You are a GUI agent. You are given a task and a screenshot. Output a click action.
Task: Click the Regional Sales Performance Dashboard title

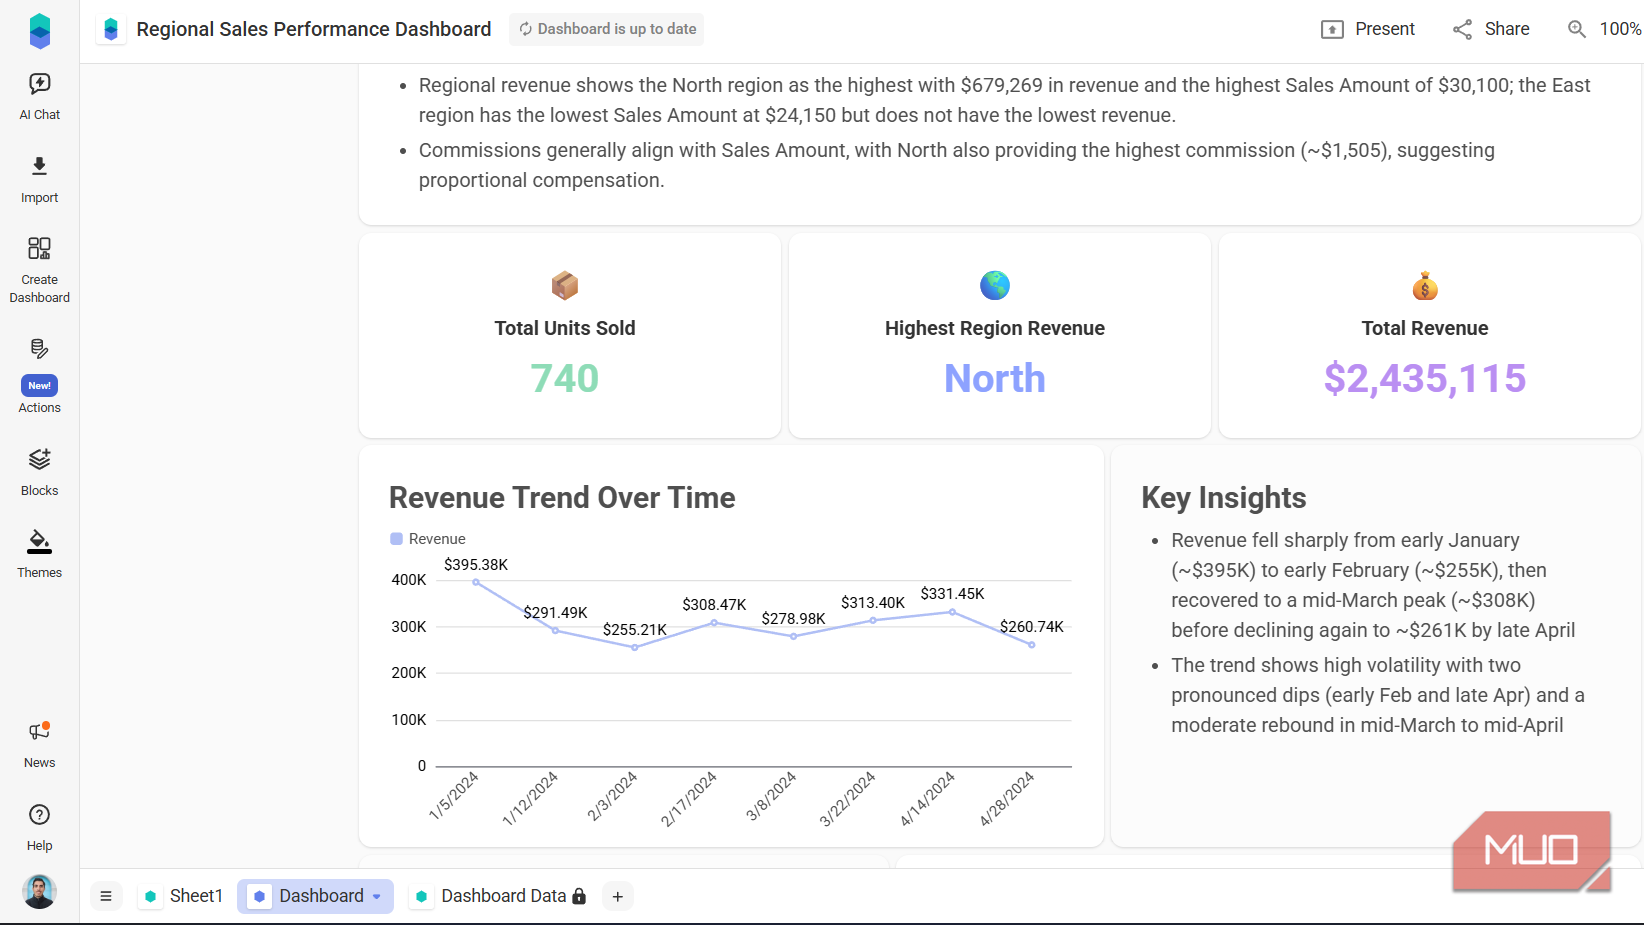(314, 29)
